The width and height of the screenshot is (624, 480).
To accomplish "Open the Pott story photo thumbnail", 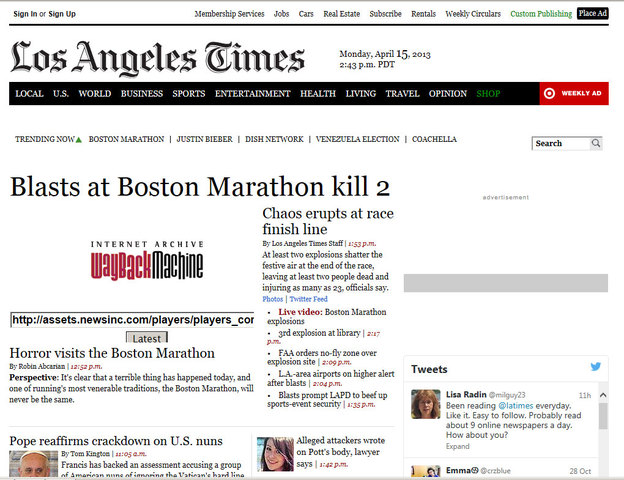I will [275, 454].
